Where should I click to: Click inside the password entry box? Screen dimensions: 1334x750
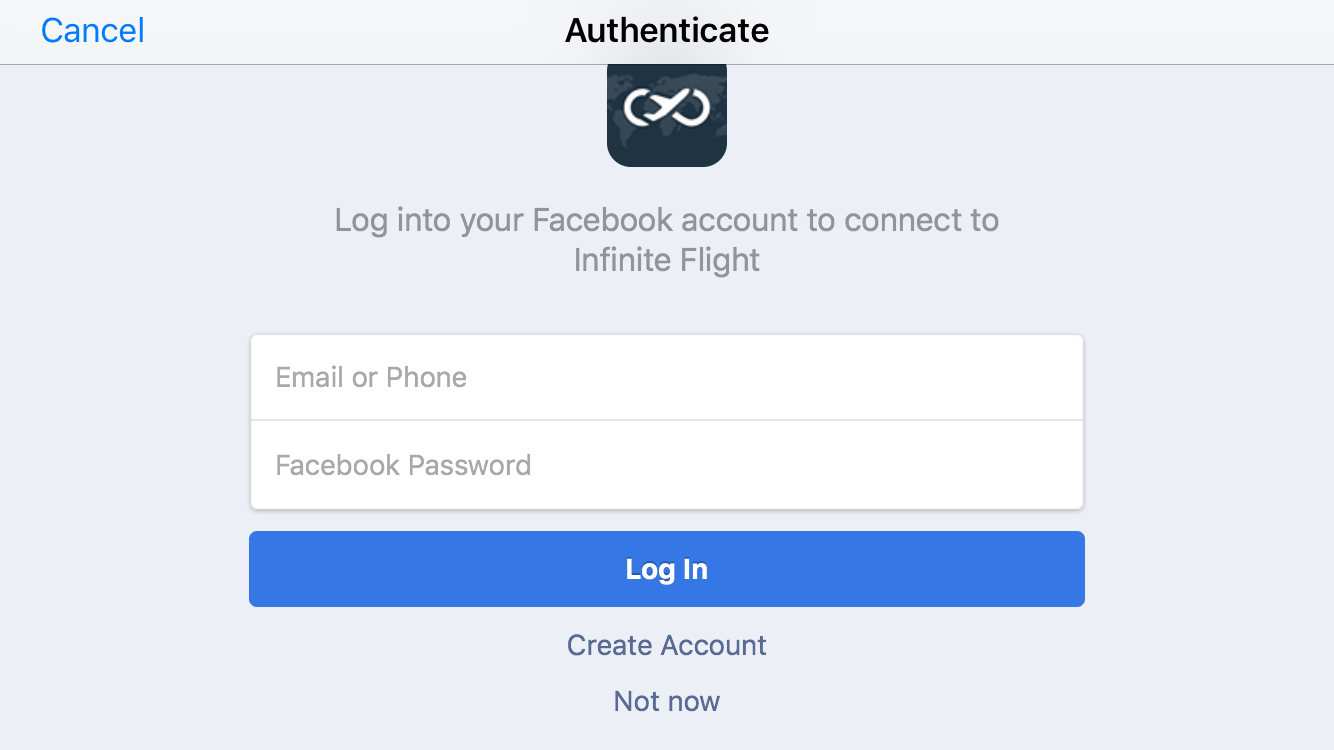[x=667, y=465]
